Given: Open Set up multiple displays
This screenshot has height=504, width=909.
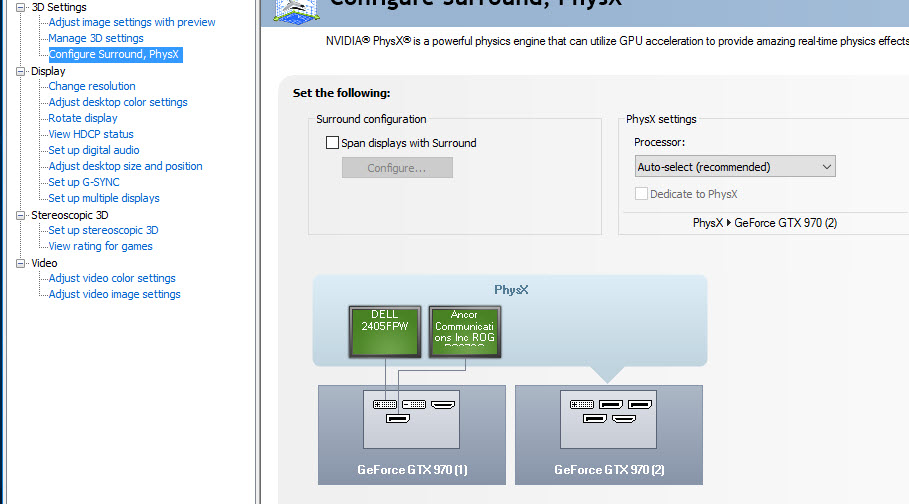Looking at the screenshot, I should pos(104,198).
